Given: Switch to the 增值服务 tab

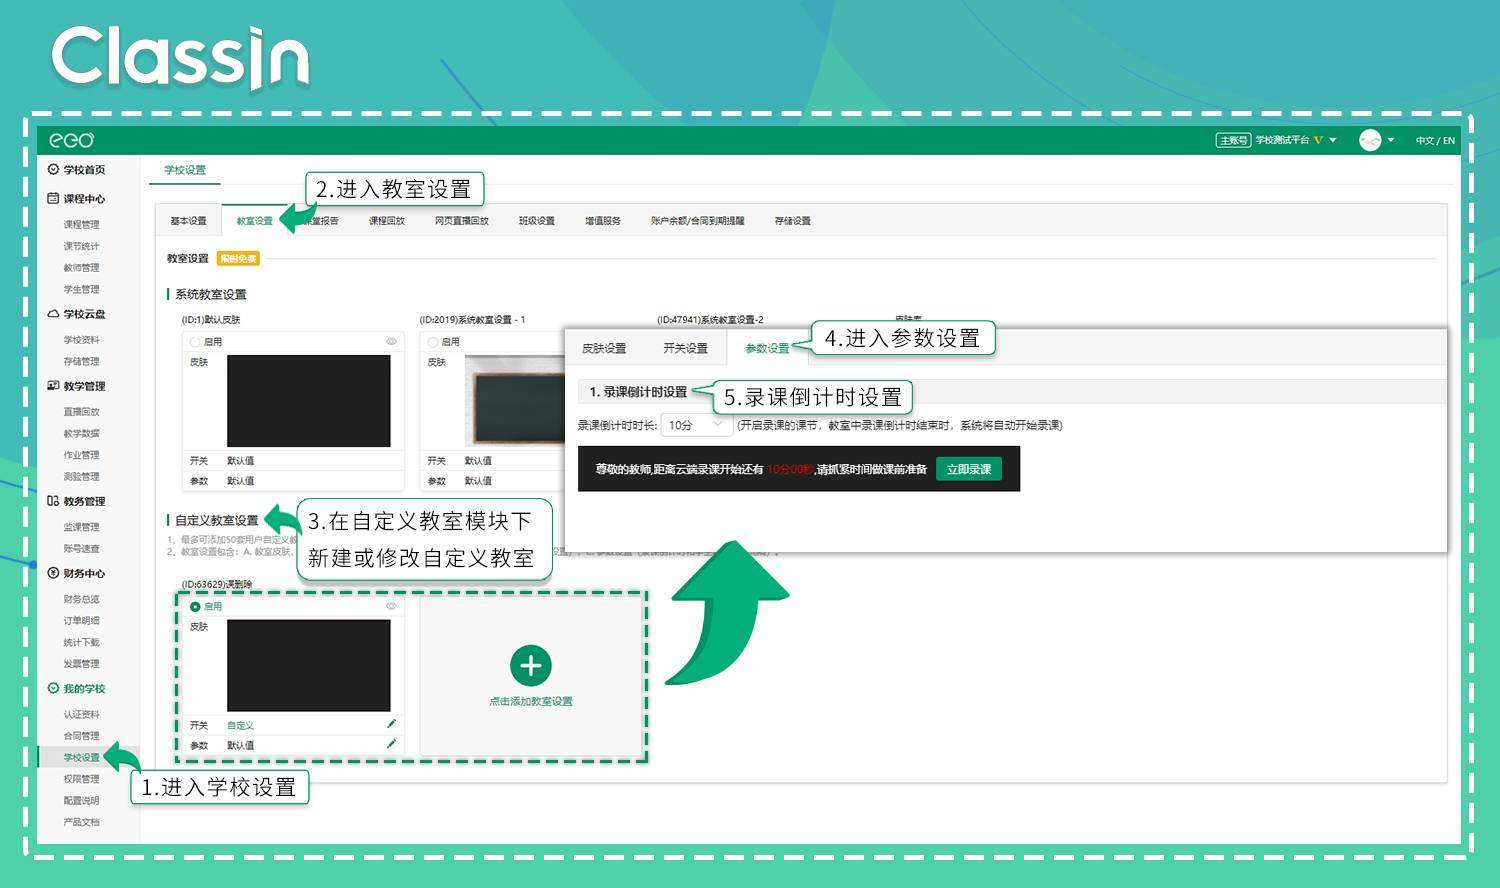Looking at the screenshot, I should click(603, 221).
